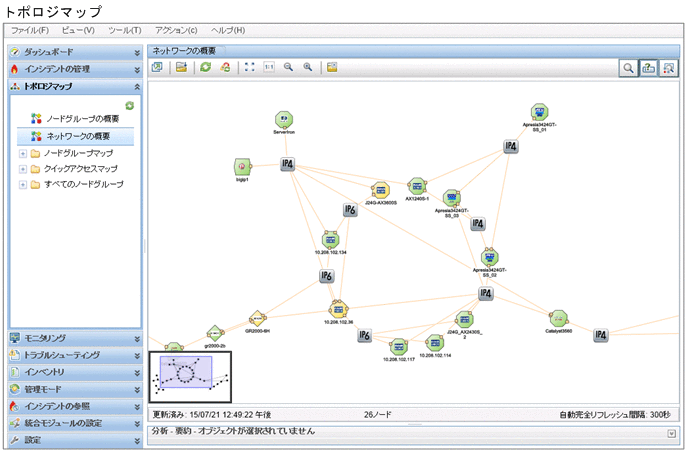Select the 1:1 actual size icon
This screenshot has height=452, width=687.
[x=269, y=67]
